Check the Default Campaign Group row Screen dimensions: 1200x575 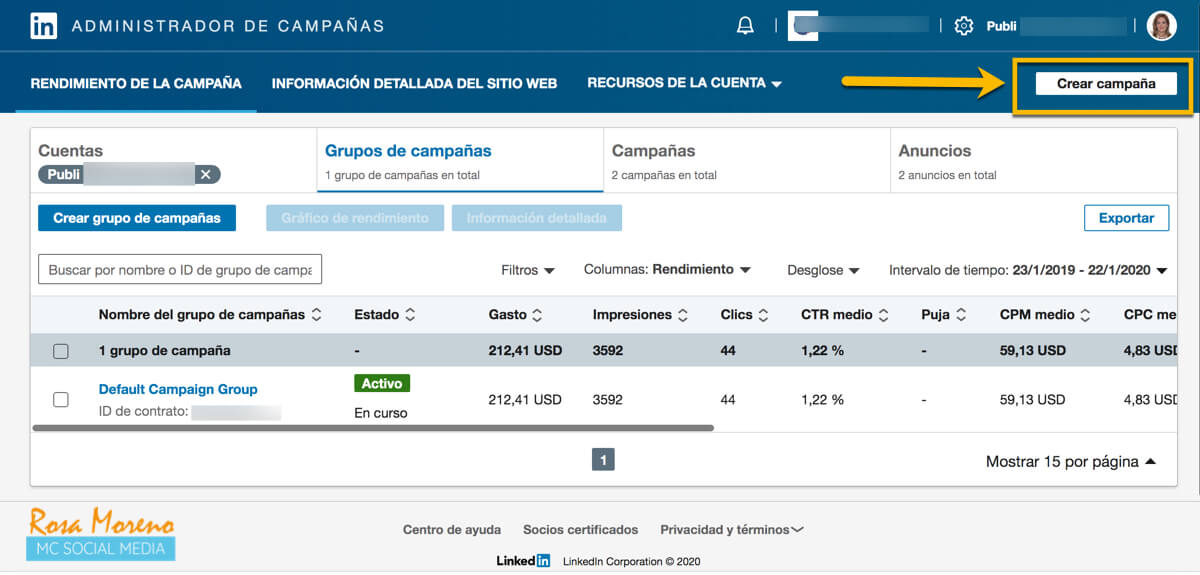61,399
